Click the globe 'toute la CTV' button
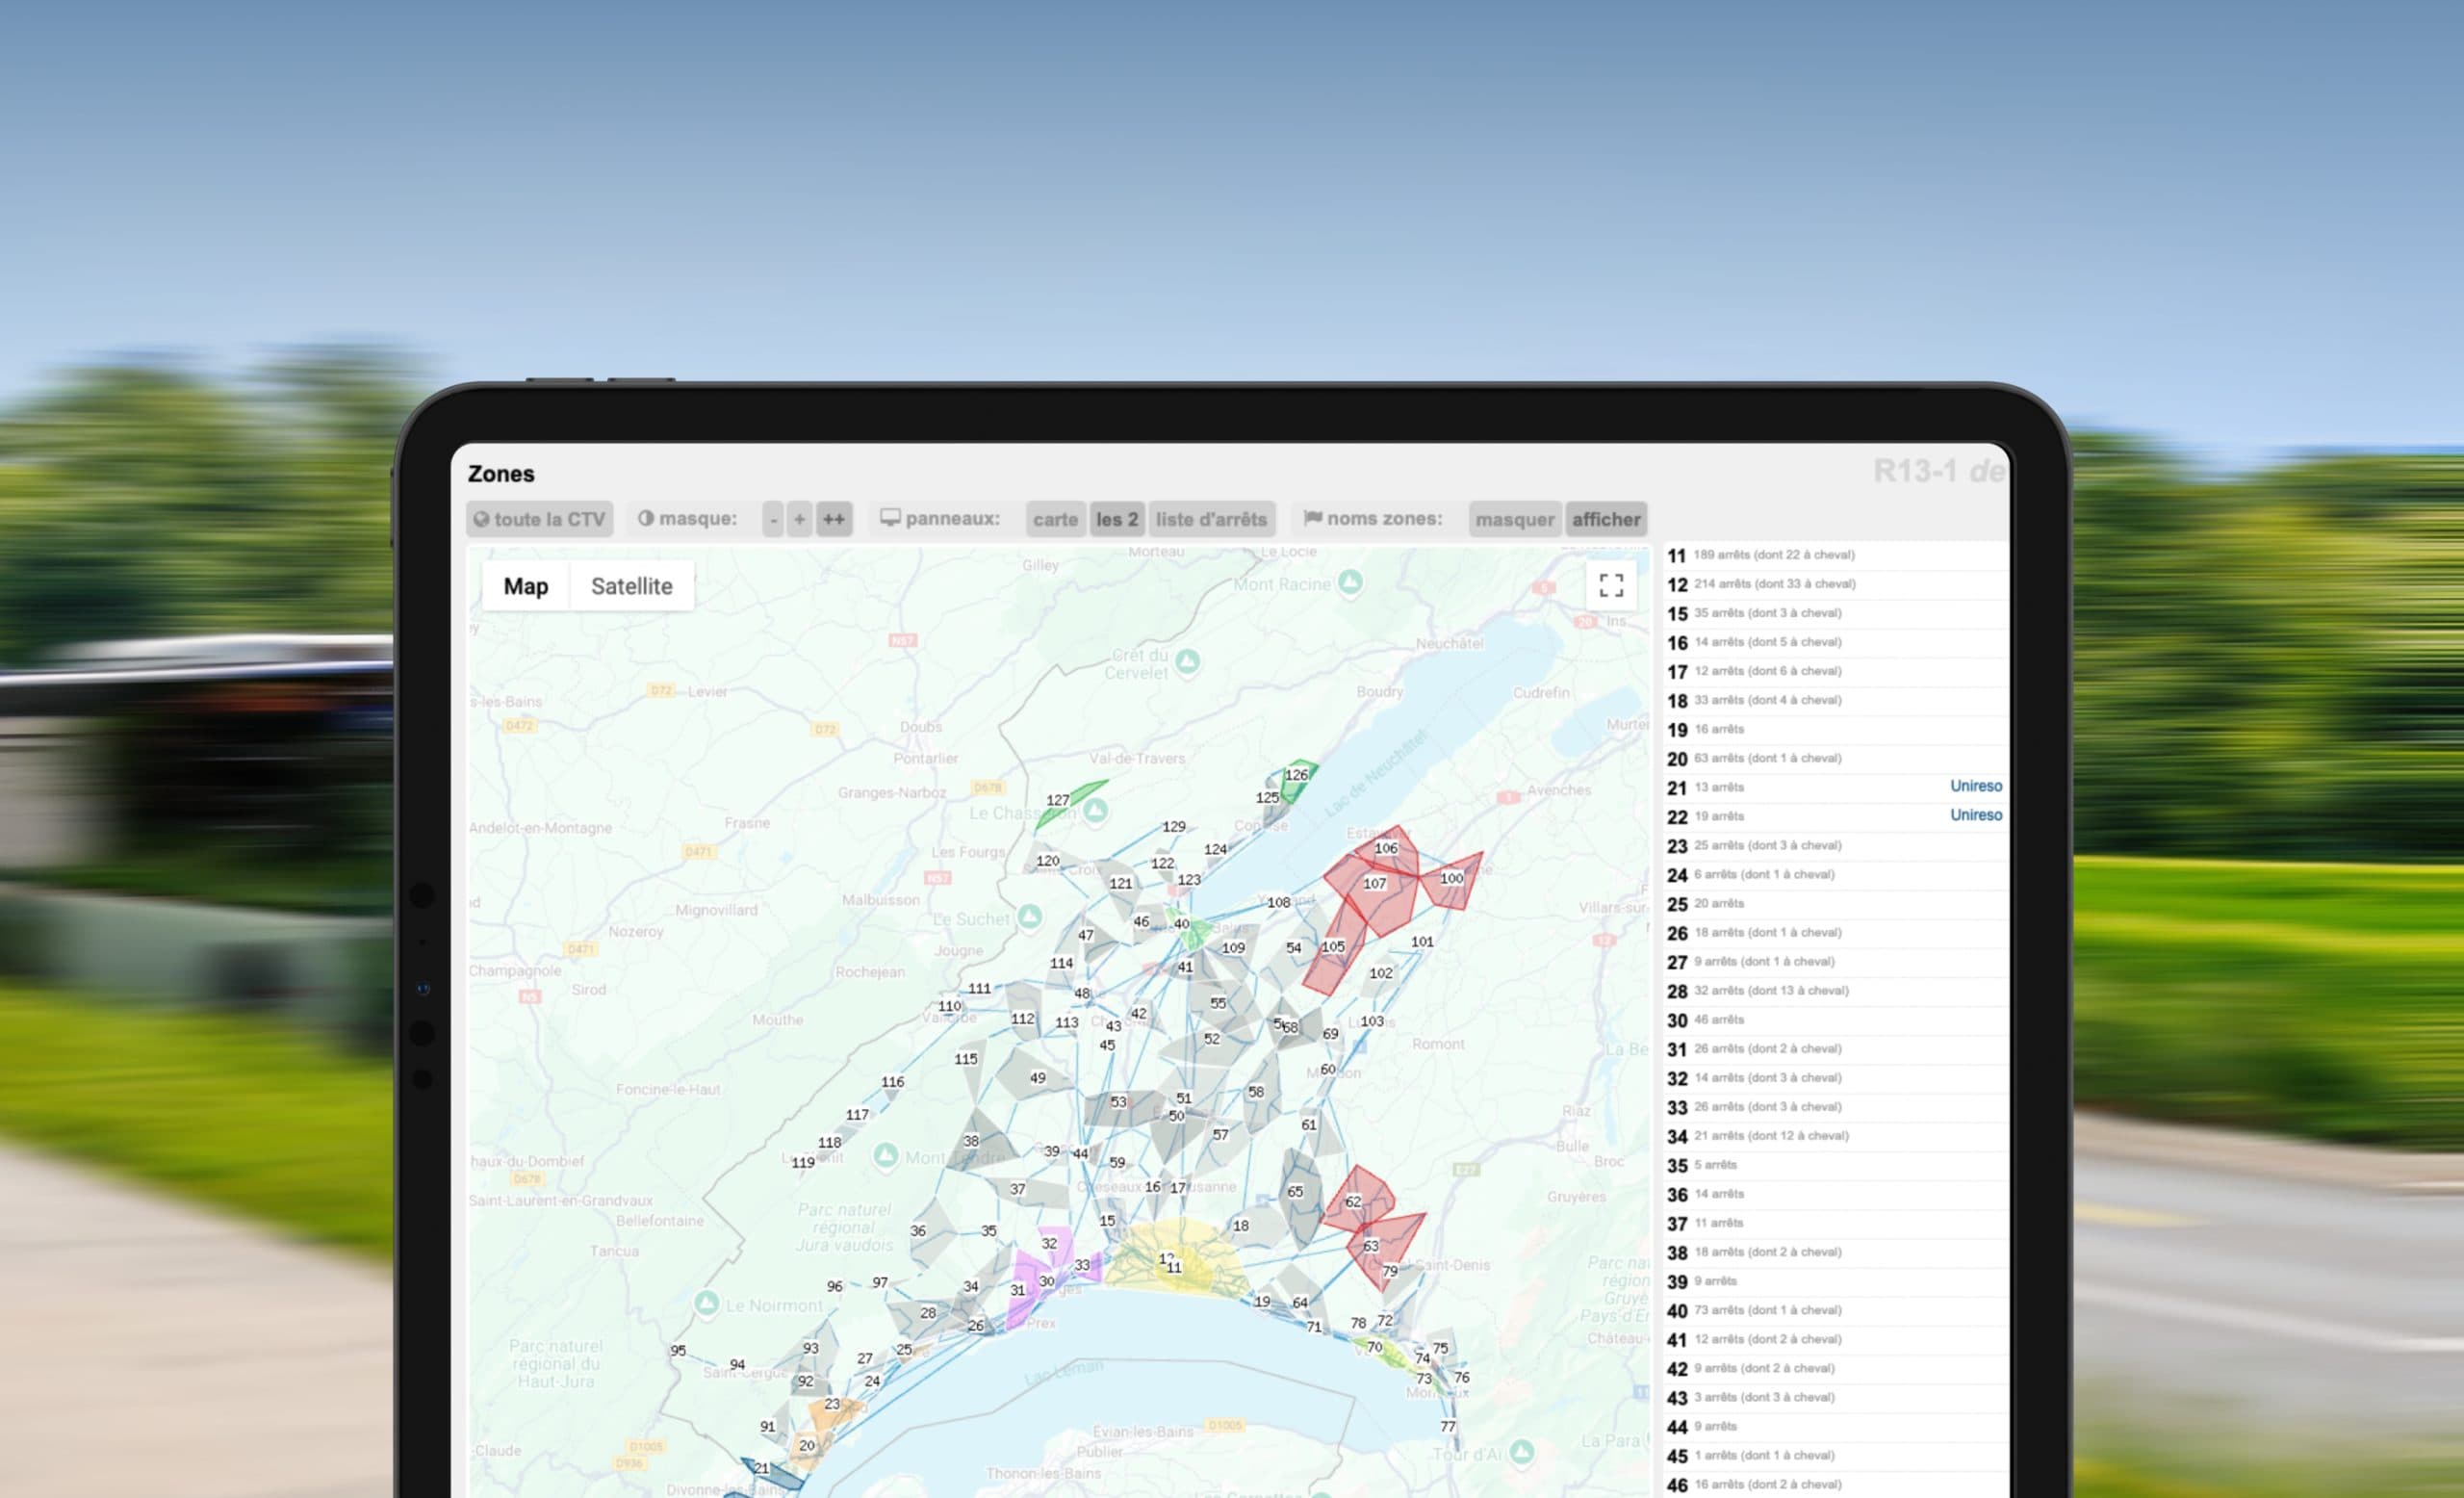The image size is (2464, 1498). pos(539,519)
